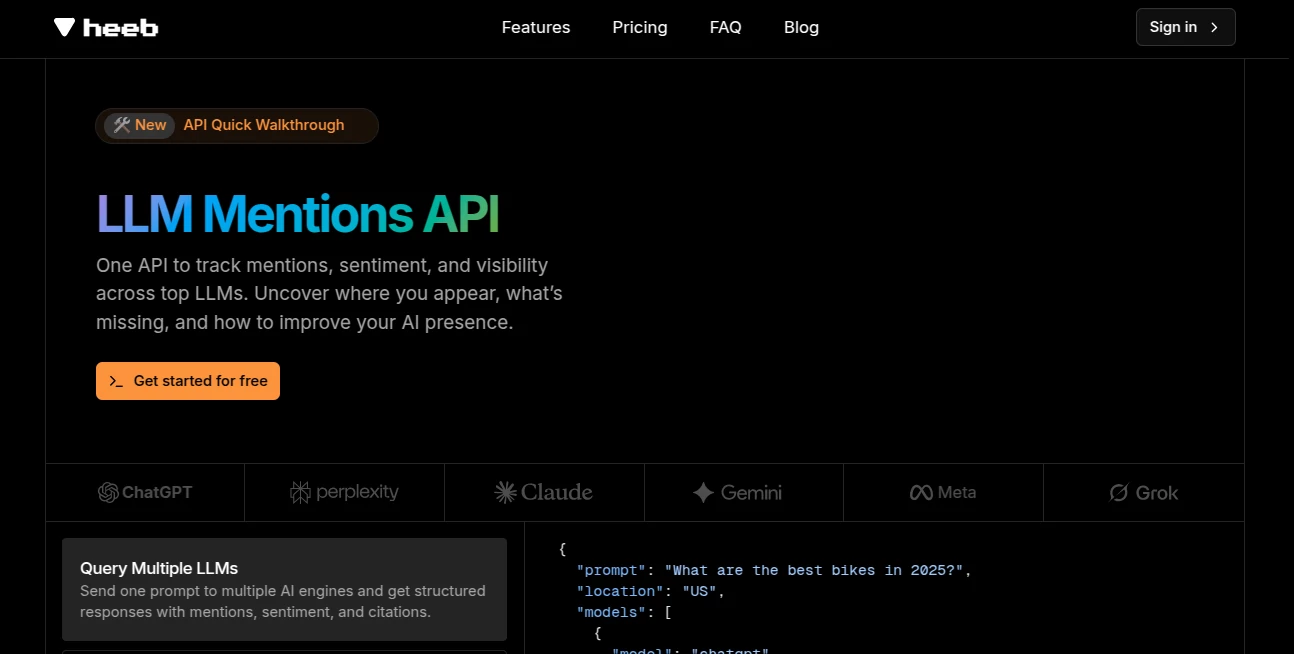Screen dimensions: 1294x654
Task: Click the "prompt" line in JSON sample
Action: [x=773, y=570]
